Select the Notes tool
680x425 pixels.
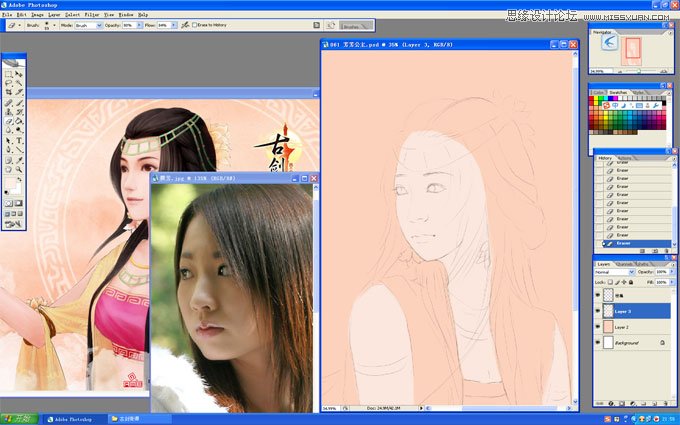pos(8,160)
